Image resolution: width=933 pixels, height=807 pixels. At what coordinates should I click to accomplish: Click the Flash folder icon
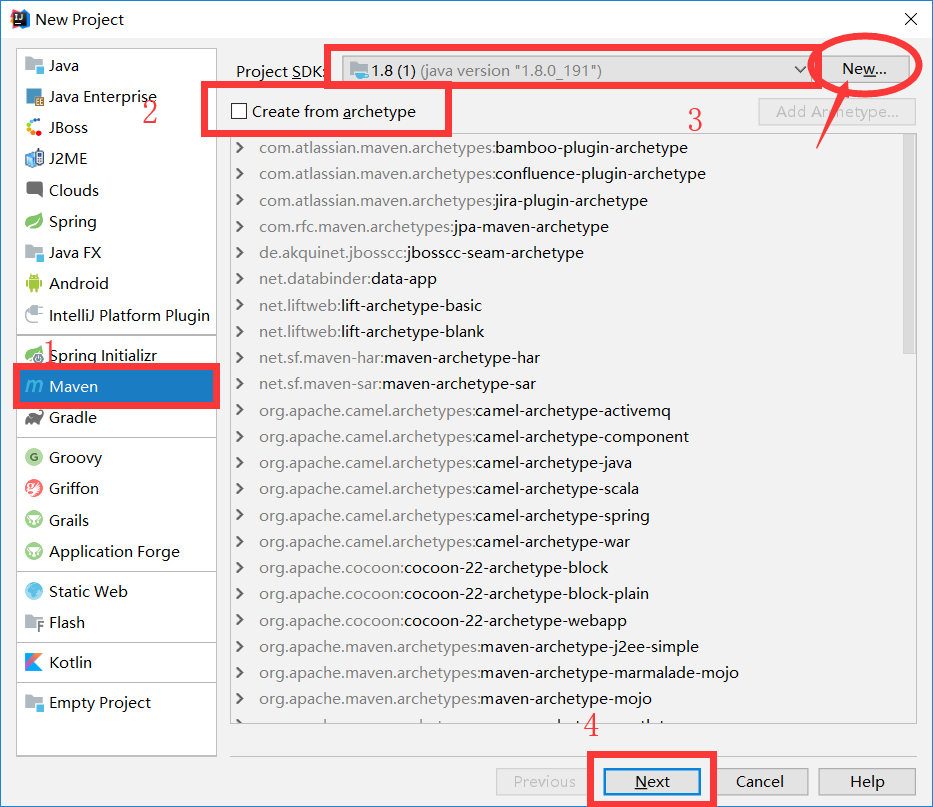pyautogui.click(x=34, y=623)
